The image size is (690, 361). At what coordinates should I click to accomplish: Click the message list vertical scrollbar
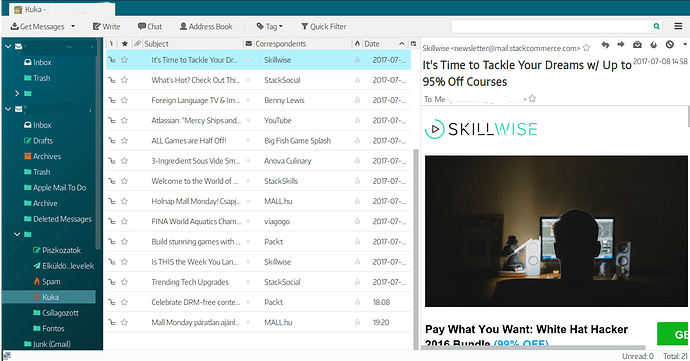click(x=416, y=249)
